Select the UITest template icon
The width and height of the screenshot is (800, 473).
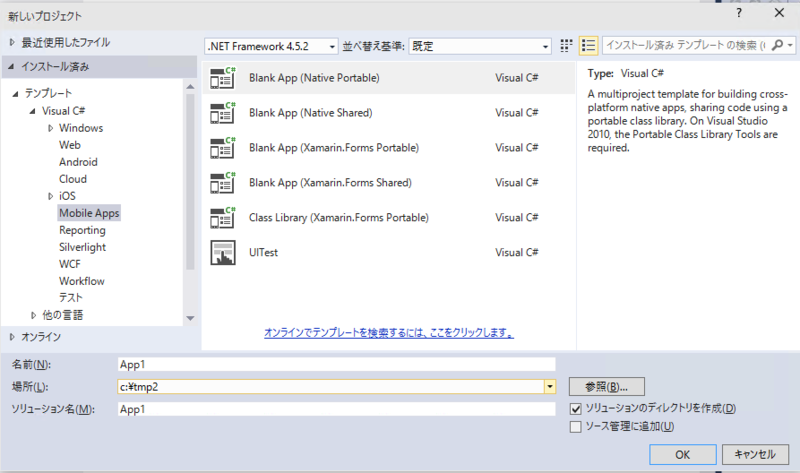pyautogui.click(x=223, y=253)
